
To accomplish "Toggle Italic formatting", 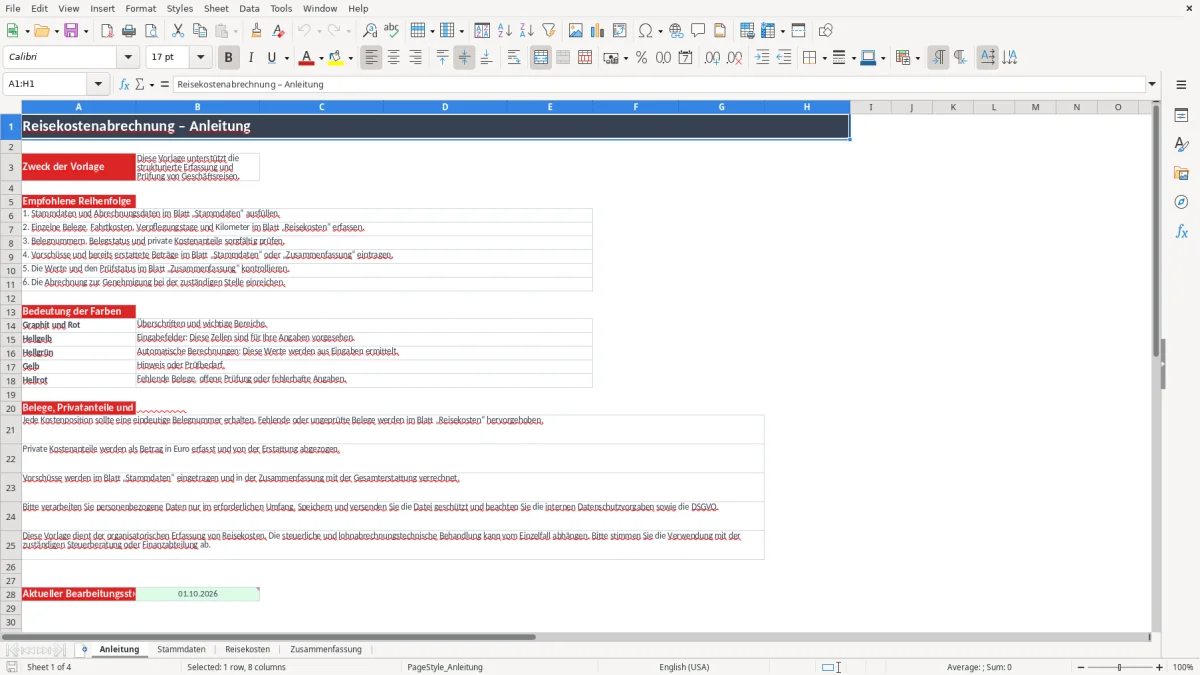I will tap(251, 58).
